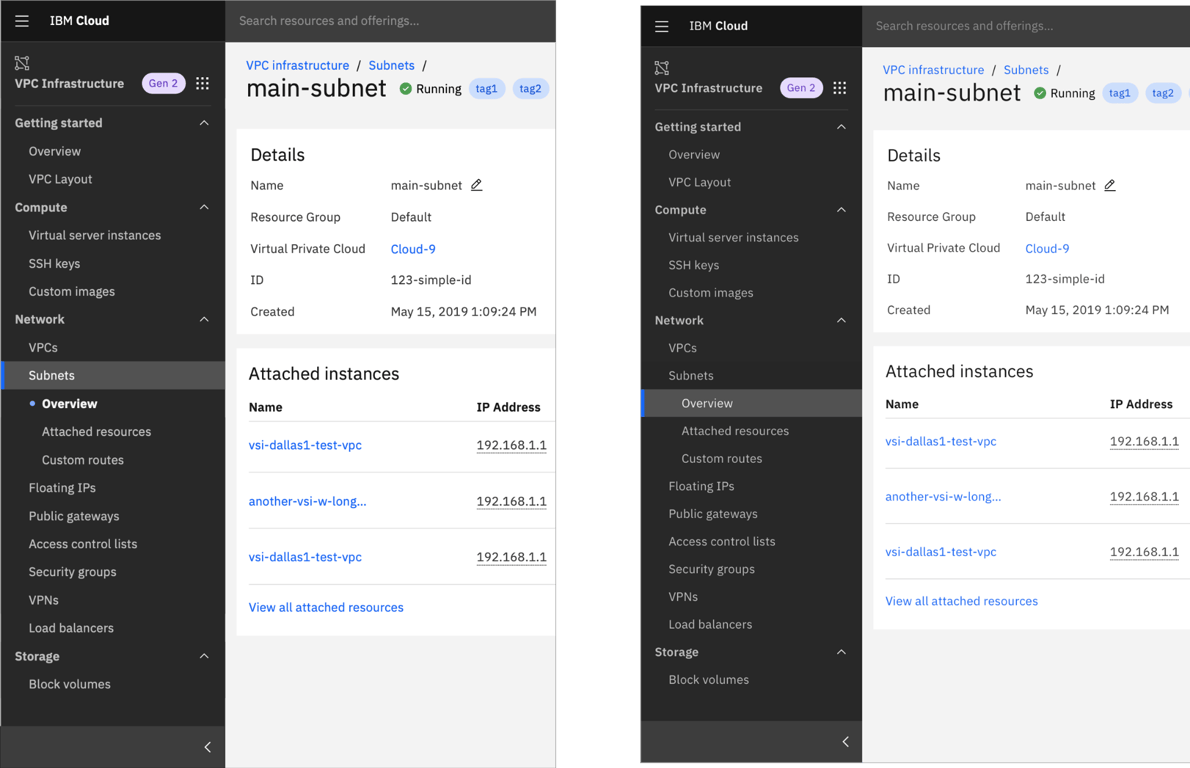1190x768 pixels.
Task: Open the navigation hamburger menu
Action: click(22, 20)
